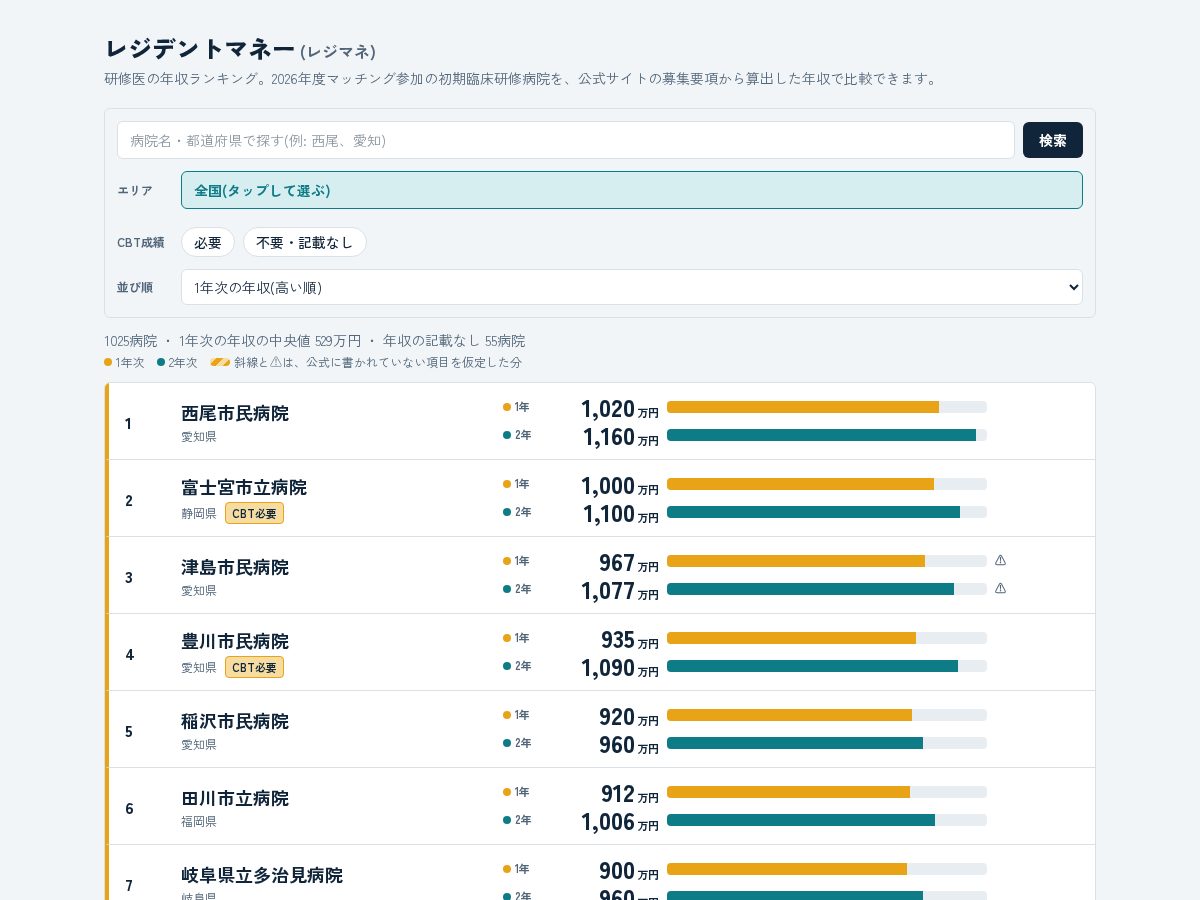
Task: Open 津島市民病院 hospital entry
Action: (x=600, y=575)
